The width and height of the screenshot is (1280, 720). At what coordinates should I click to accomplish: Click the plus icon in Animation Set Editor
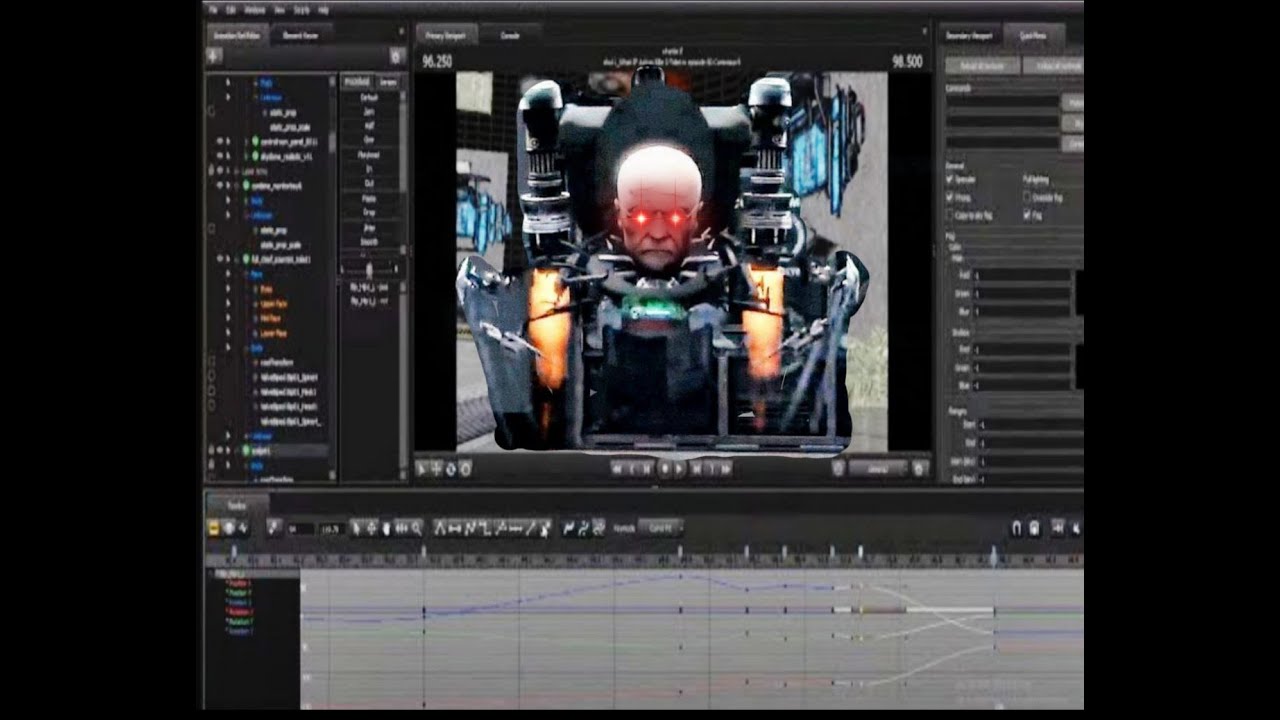pyautogui.click(x=214, y=57)
